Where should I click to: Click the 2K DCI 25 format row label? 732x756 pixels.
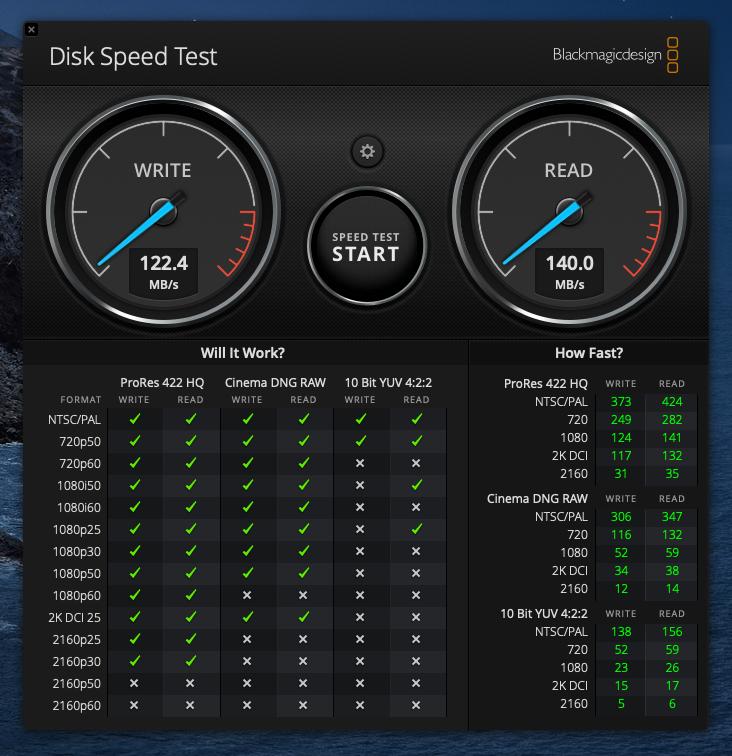point(74,618)
